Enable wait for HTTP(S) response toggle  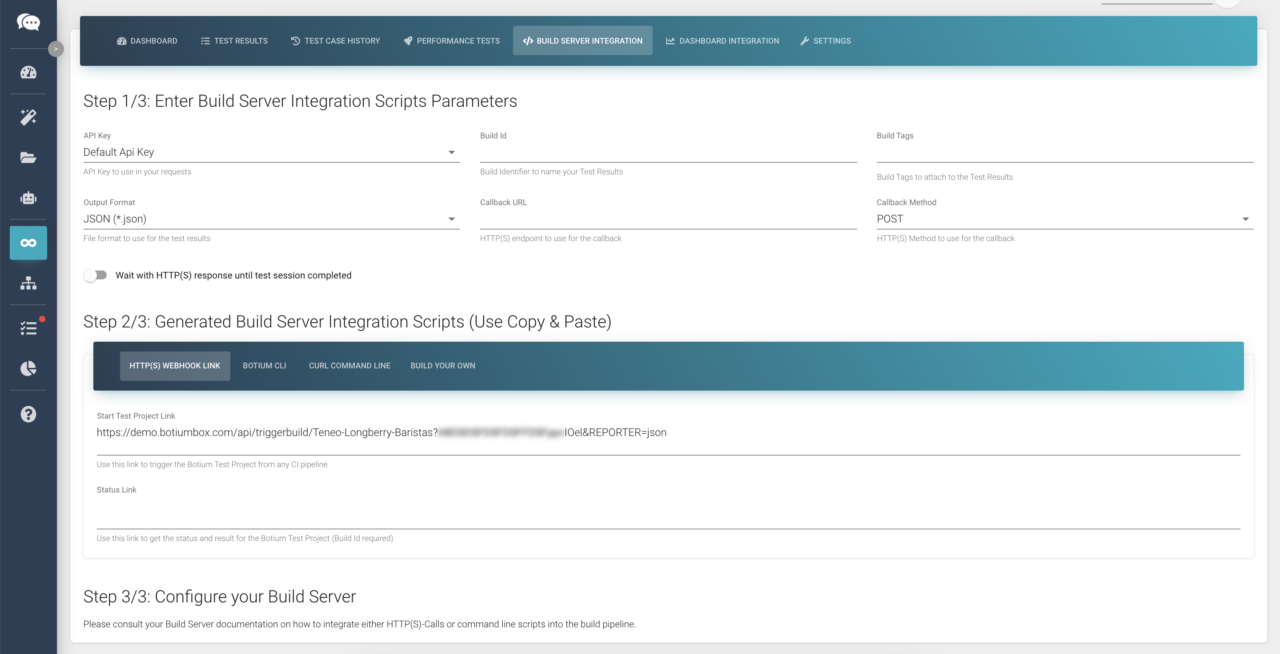click(x=97, y=275)
